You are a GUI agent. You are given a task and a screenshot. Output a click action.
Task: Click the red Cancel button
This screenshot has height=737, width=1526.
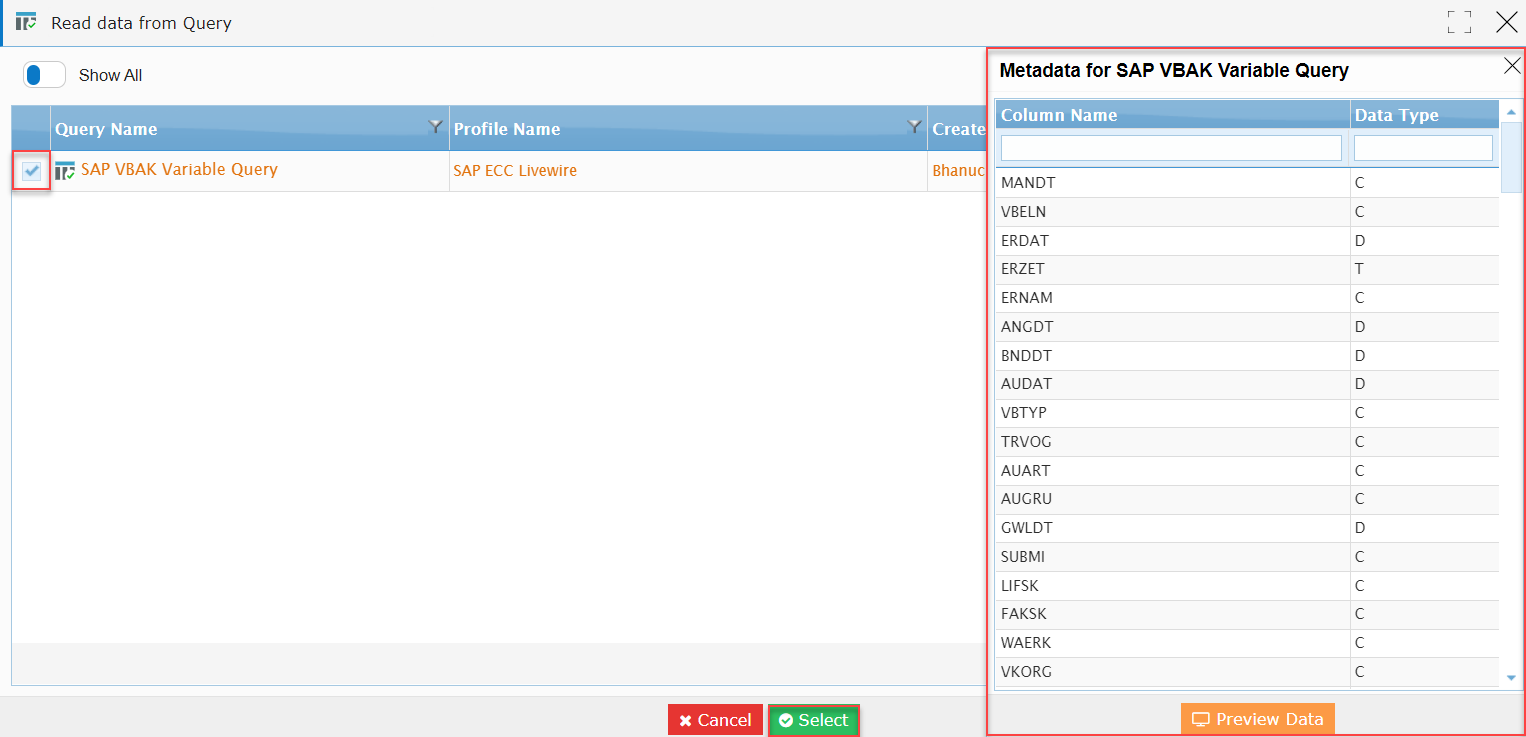tap(715, 720)
